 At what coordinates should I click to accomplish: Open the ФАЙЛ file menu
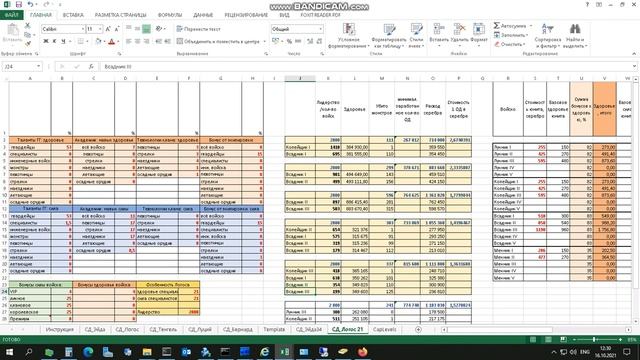[x=11, y=15]
